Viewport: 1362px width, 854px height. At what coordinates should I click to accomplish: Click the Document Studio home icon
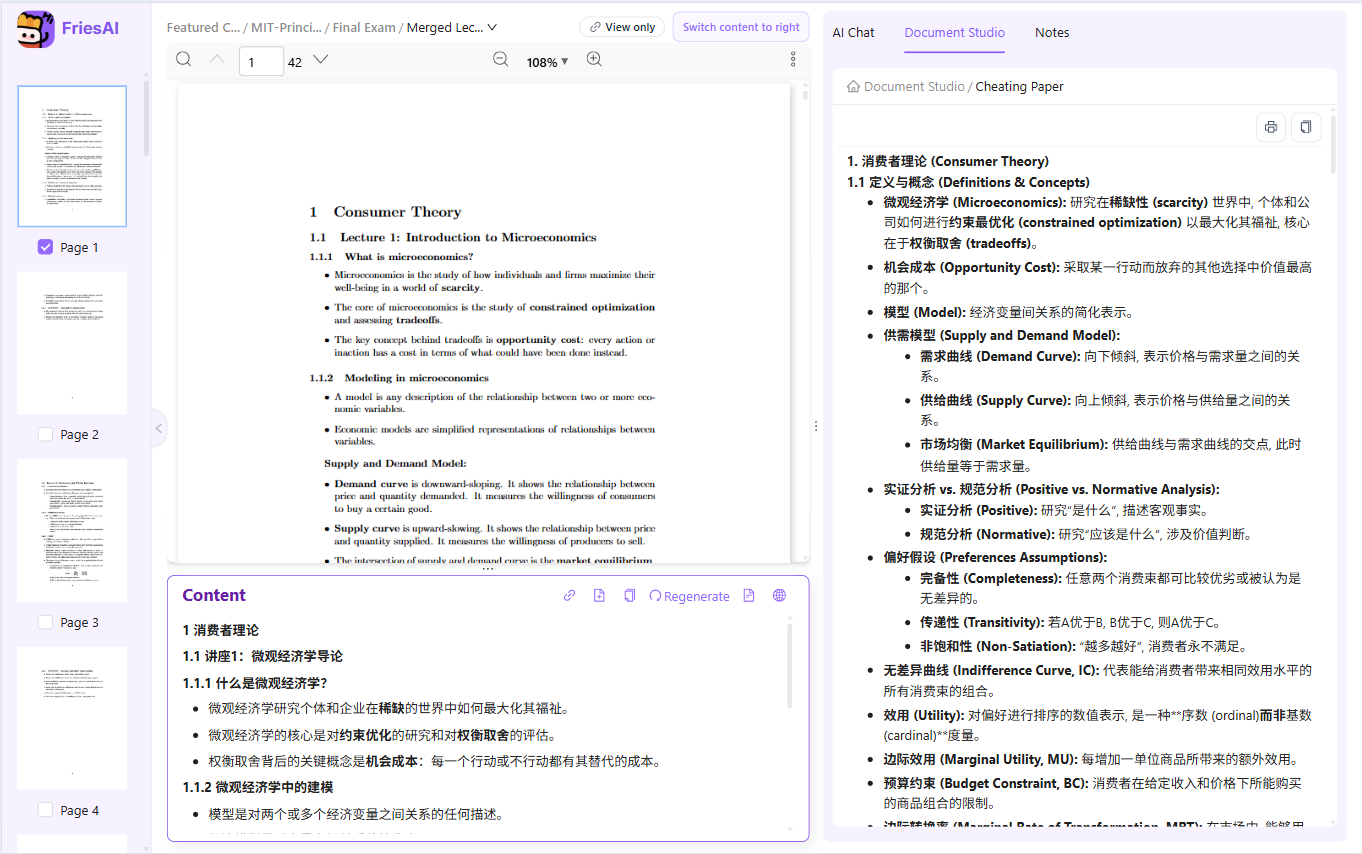pos(853,87)
